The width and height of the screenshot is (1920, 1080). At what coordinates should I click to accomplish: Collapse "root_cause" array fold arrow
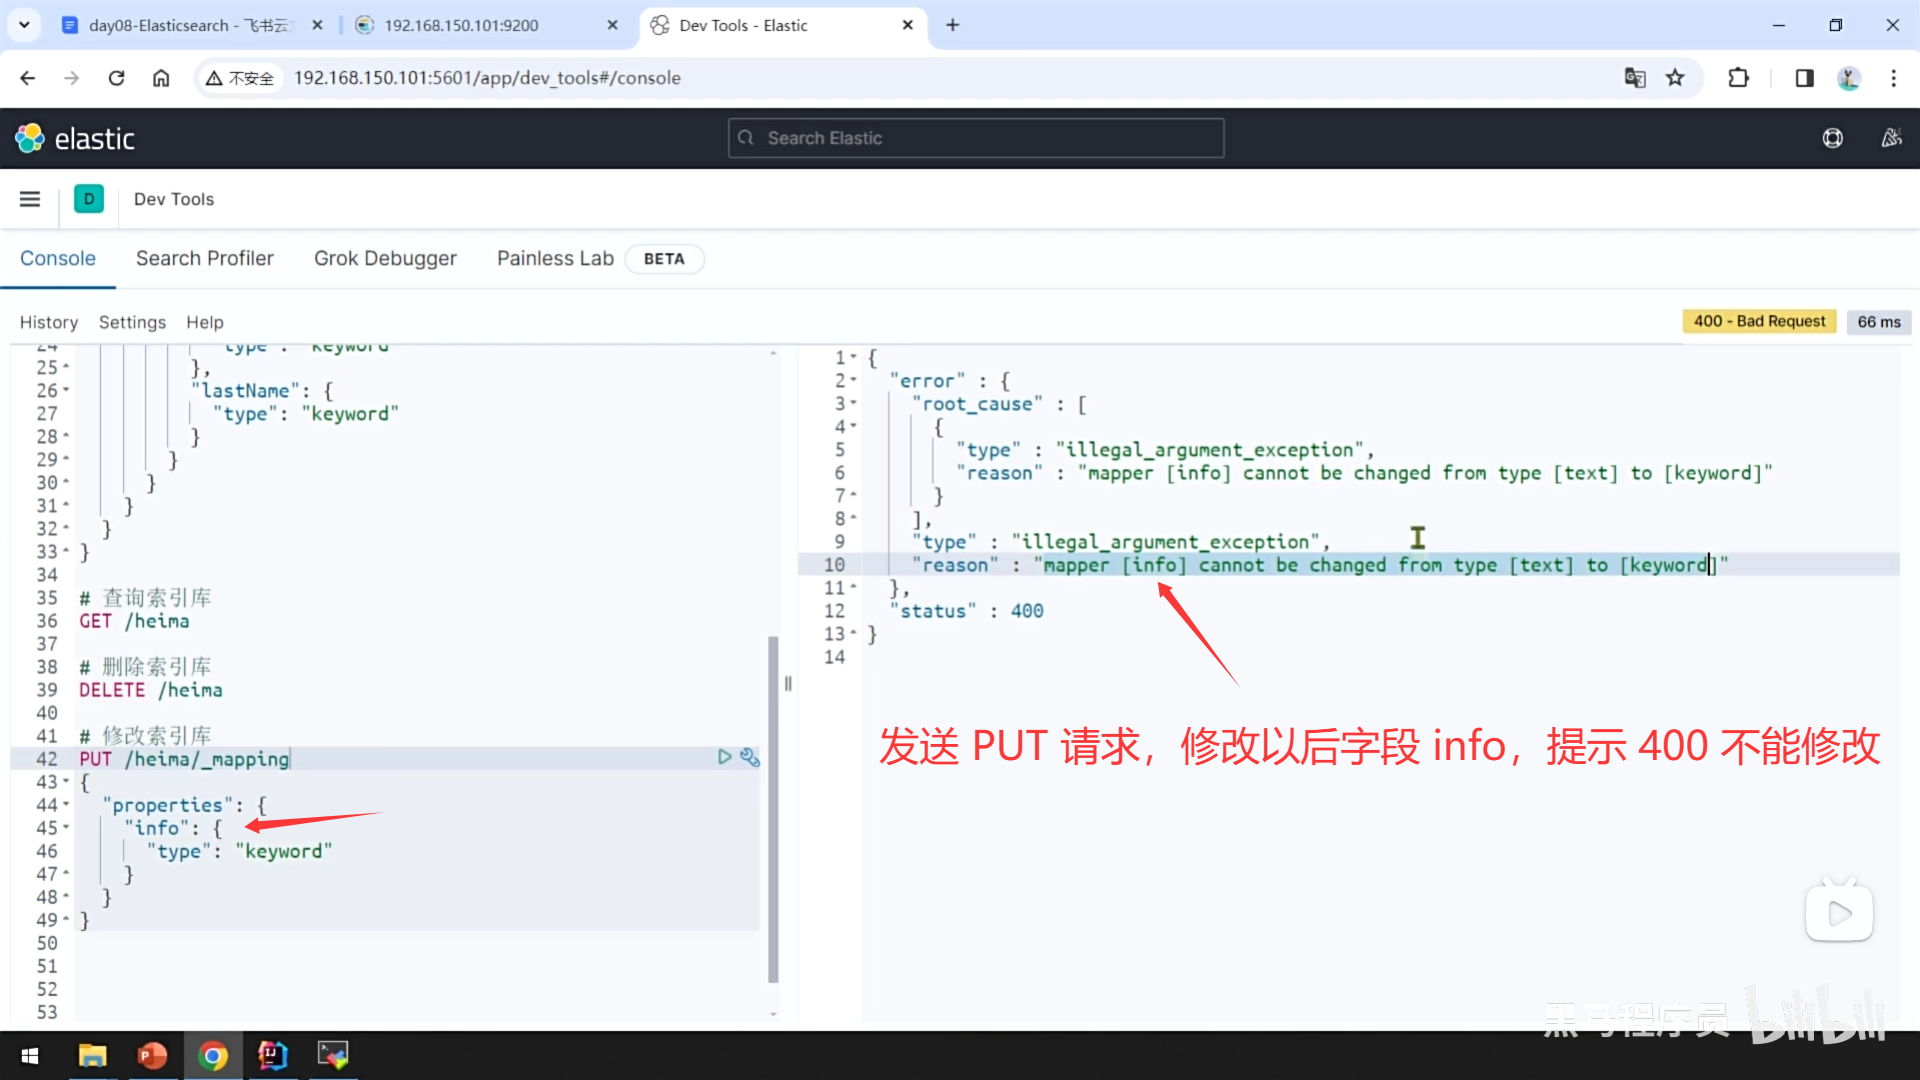(853, 404)
